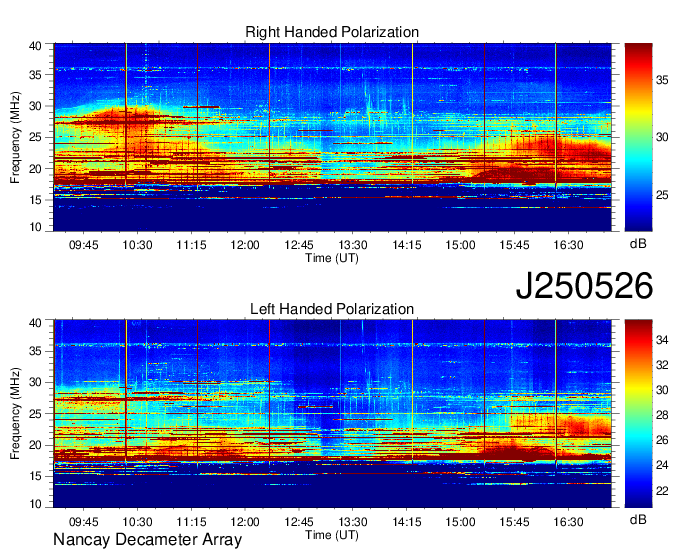Click the 15:45 time tick under the right-handed plot
Screen dimensions: 680x552
(x=514, y=245)
